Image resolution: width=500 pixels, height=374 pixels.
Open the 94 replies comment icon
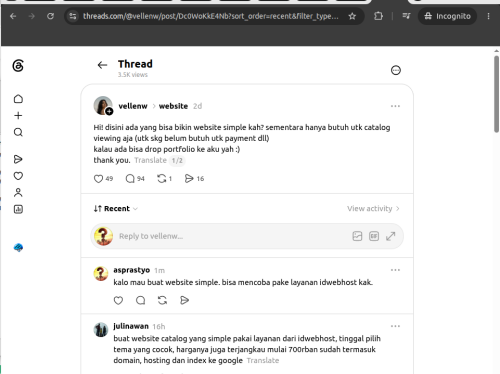pos(130,179)
